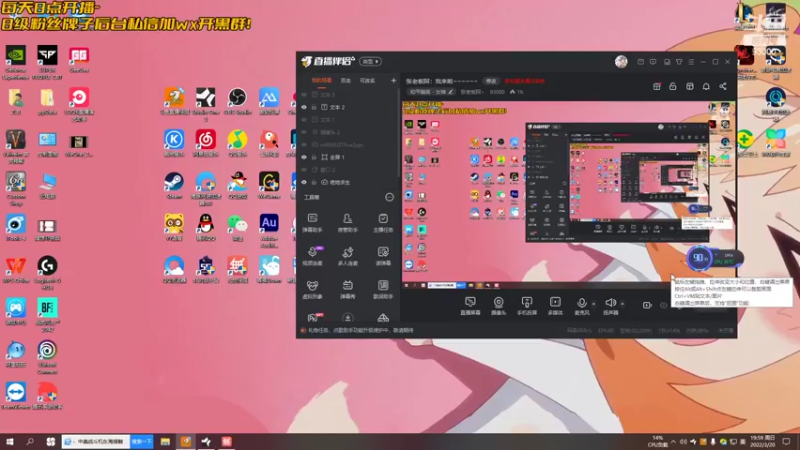
Task: Select the 绝地求生 source row
Action: tap(348, 182)
